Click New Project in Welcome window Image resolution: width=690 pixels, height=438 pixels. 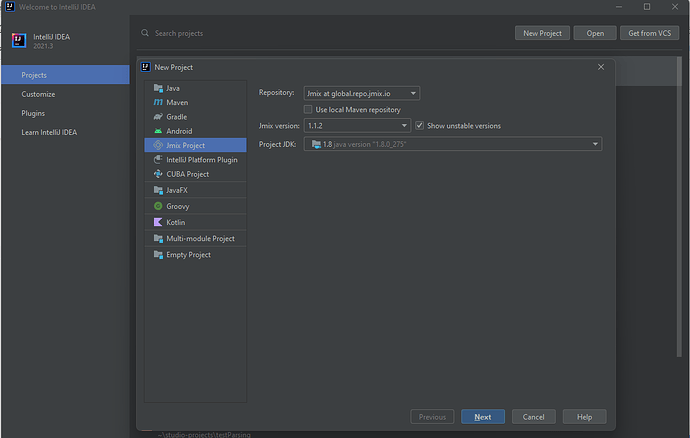(x=542, y=33)
